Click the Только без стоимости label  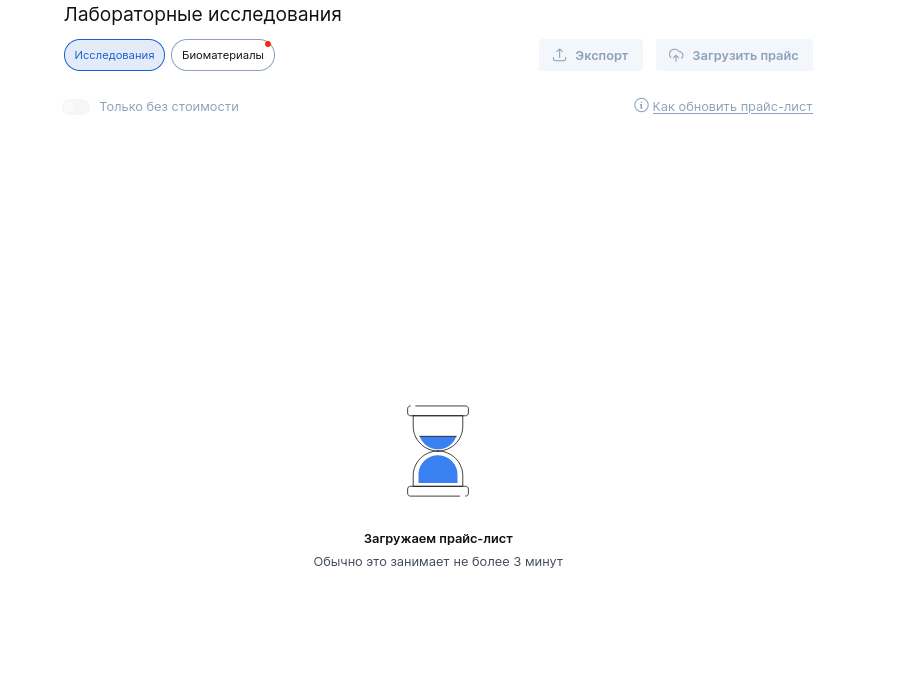(x=169, y=107)
